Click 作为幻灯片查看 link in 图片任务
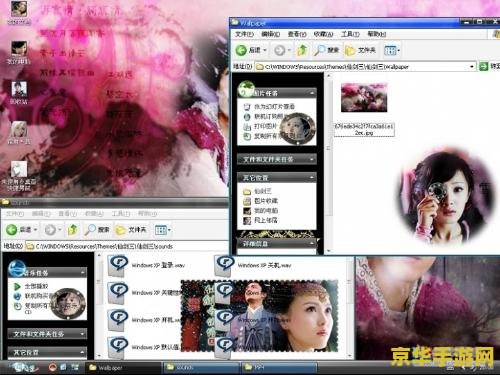Viewport: 500px width, 375px height. point(274,107)
